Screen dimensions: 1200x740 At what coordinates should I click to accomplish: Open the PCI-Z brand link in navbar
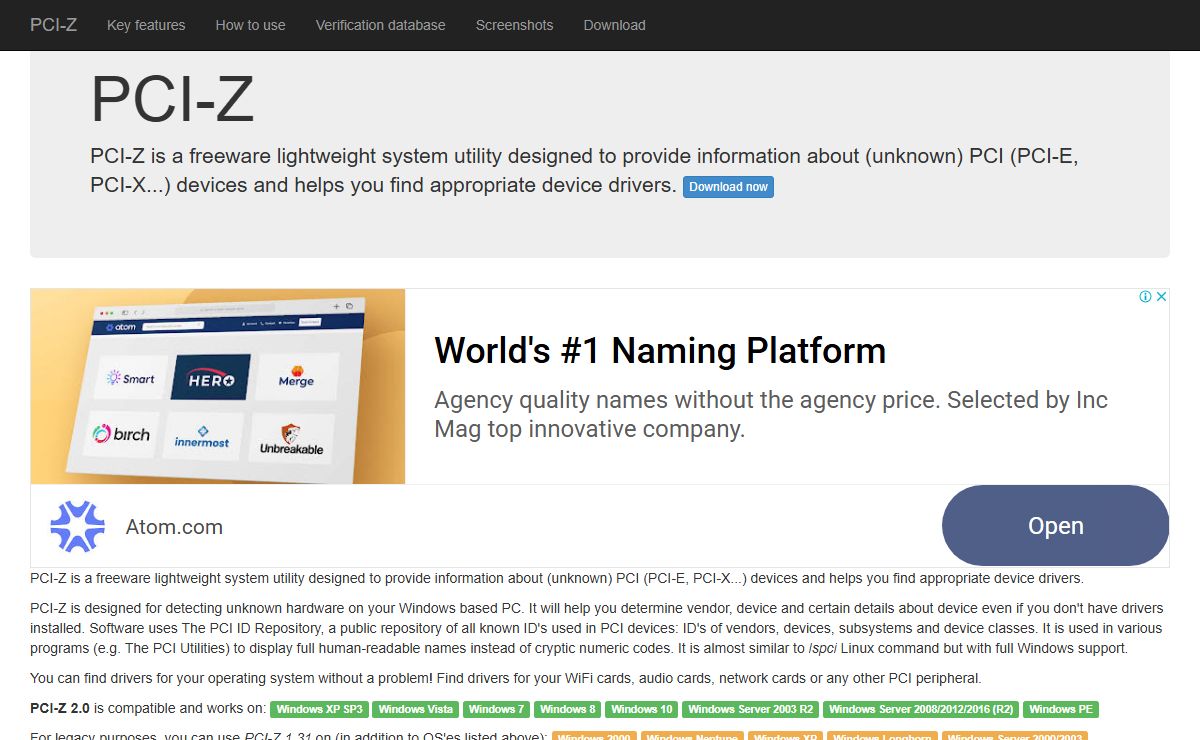click(54, 25)
